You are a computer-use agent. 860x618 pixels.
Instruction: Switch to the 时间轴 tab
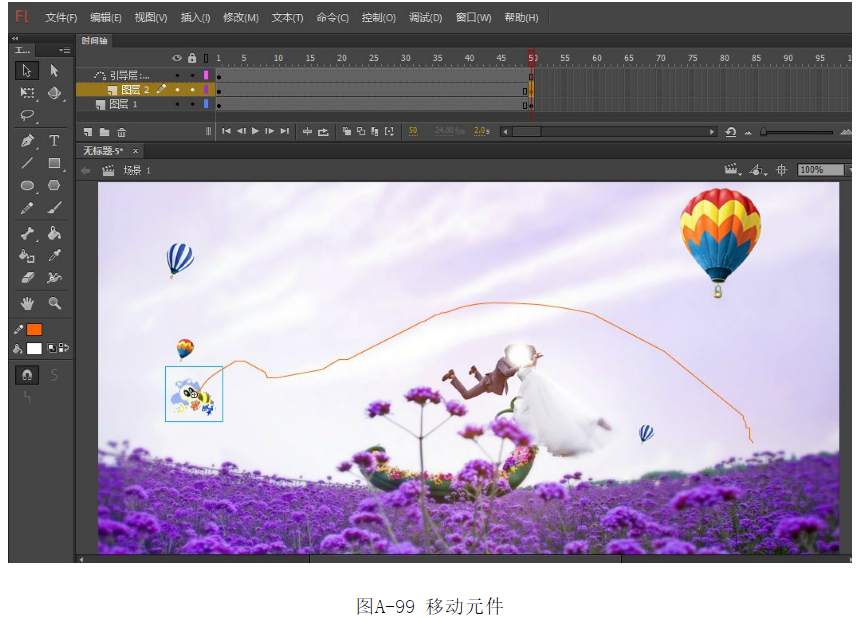tap(95, 41)
